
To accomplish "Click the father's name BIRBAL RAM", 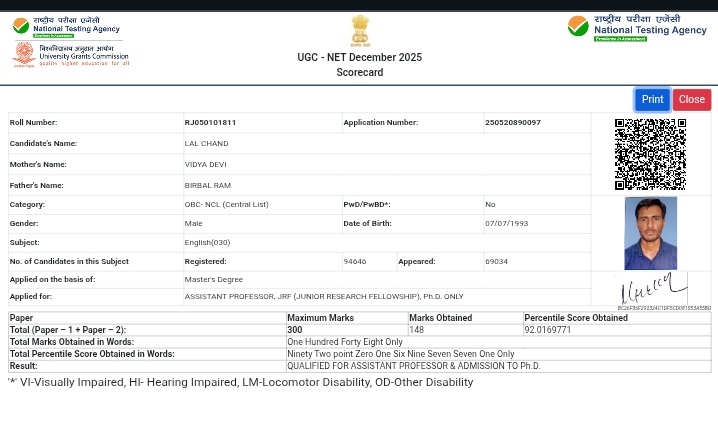I will point(208,185).
